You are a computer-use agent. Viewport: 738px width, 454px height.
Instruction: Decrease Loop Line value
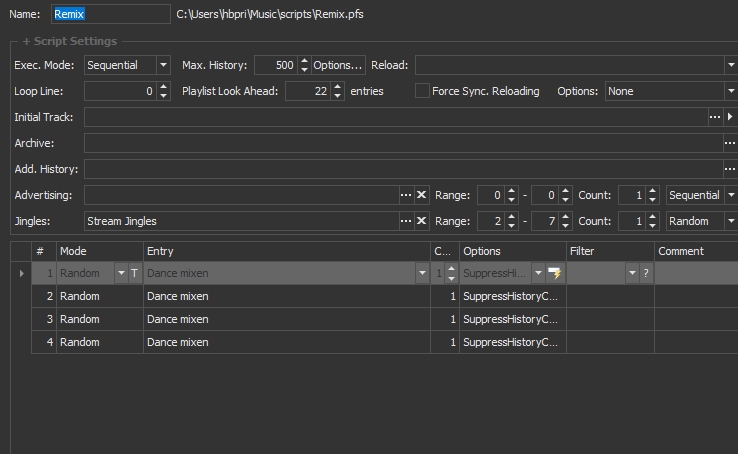pyautogui.click(x=163, y=96)
